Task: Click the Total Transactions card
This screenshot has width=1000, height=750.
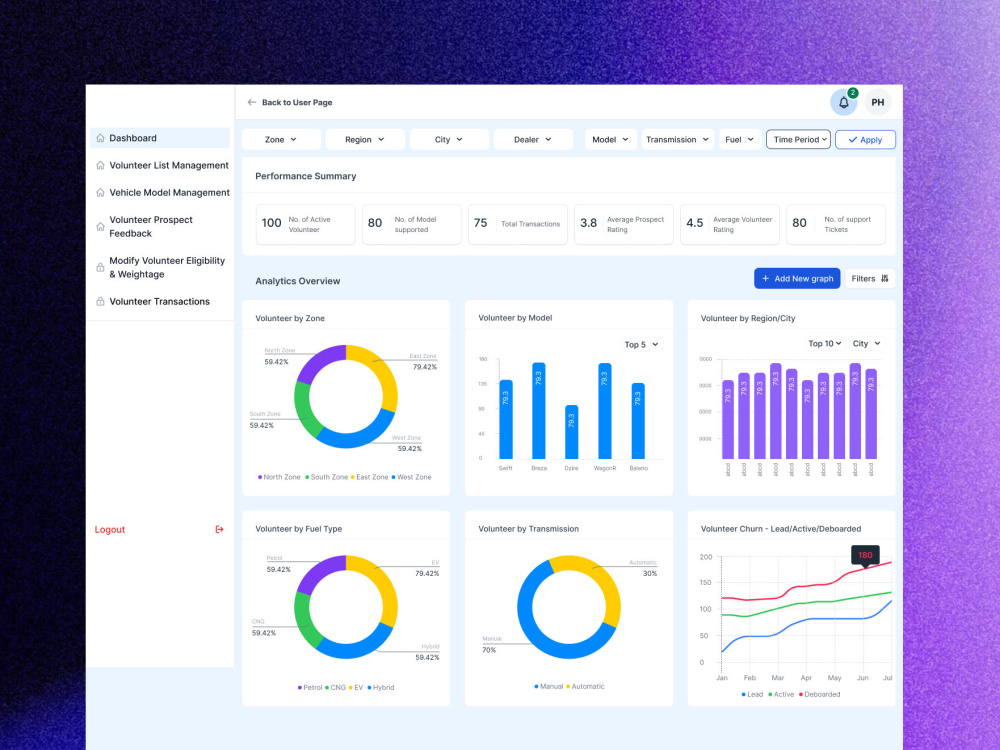Action: pos(518,224)
